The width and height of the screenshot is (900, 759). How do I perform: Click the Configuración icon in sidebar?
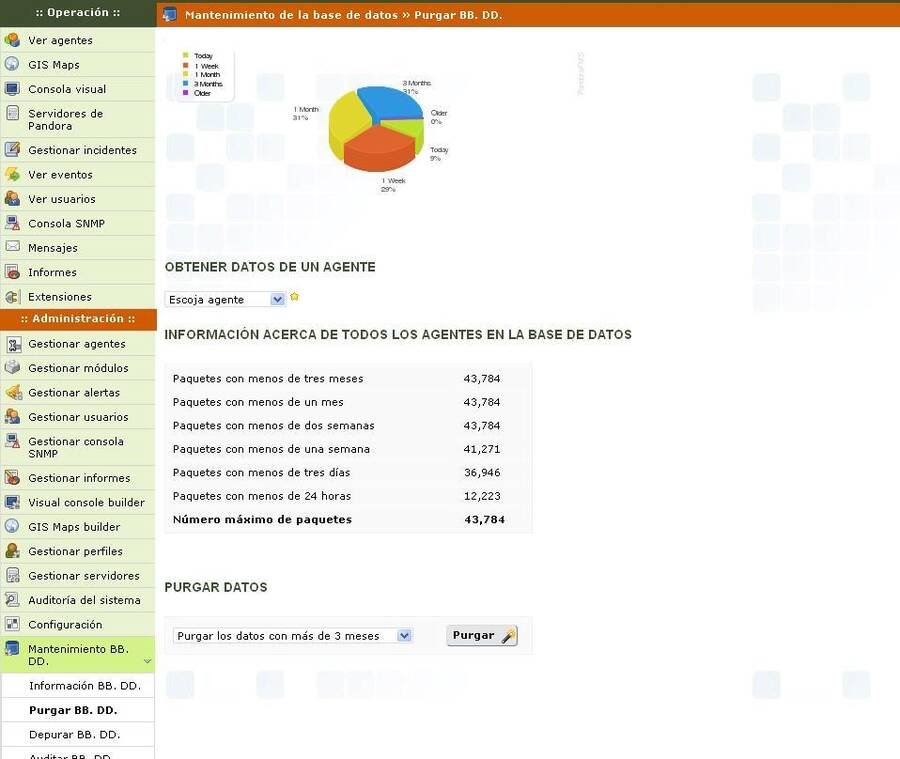pos(12,625)
